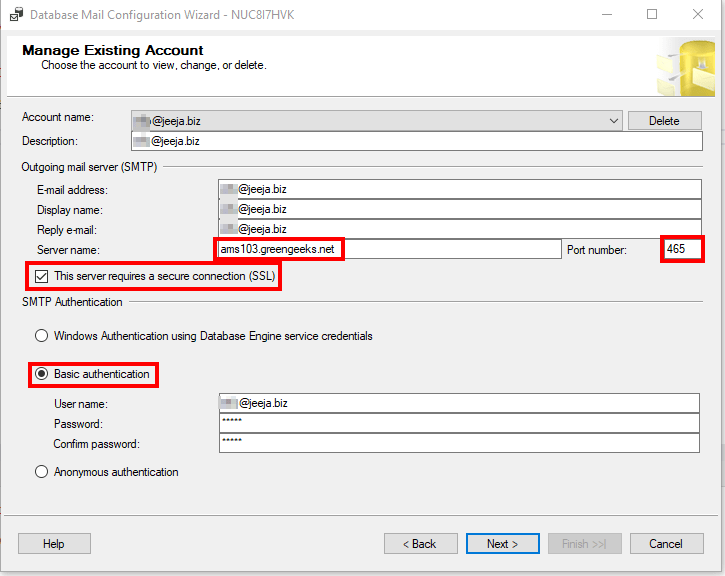This screenshot has width=725, height=576.
Task: Click the Display name input field
Action: (x=460, y=209)
